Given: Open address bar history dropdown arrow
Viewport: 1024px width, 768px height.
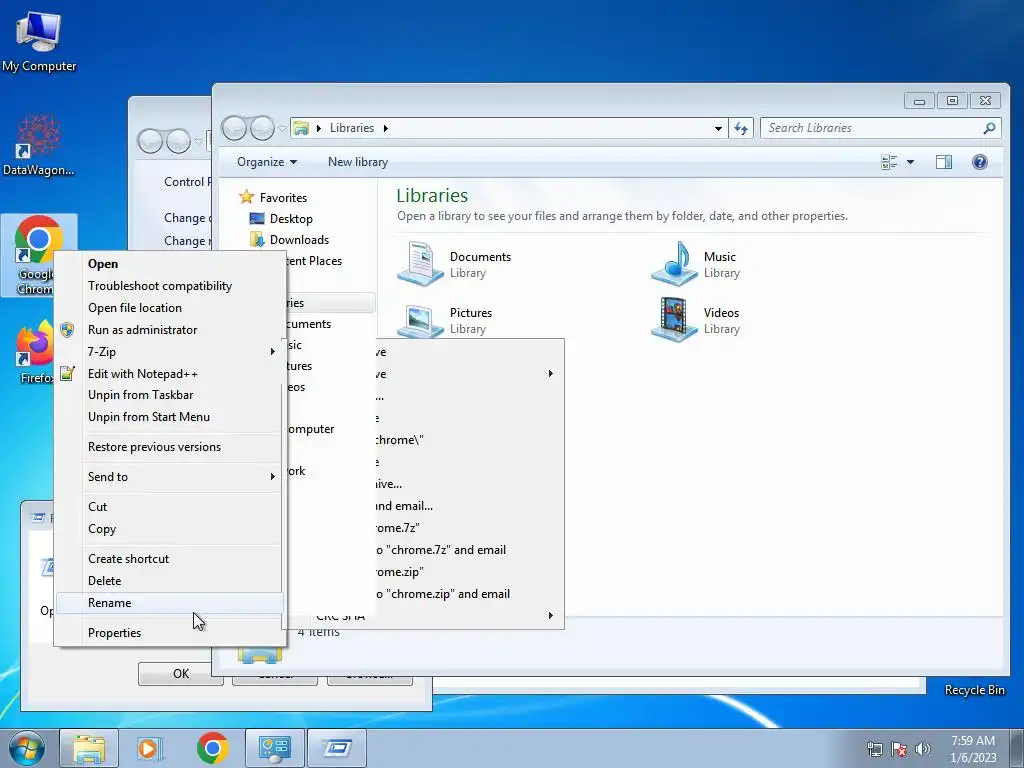Looking at the screenshot, I should coord(718,128).
